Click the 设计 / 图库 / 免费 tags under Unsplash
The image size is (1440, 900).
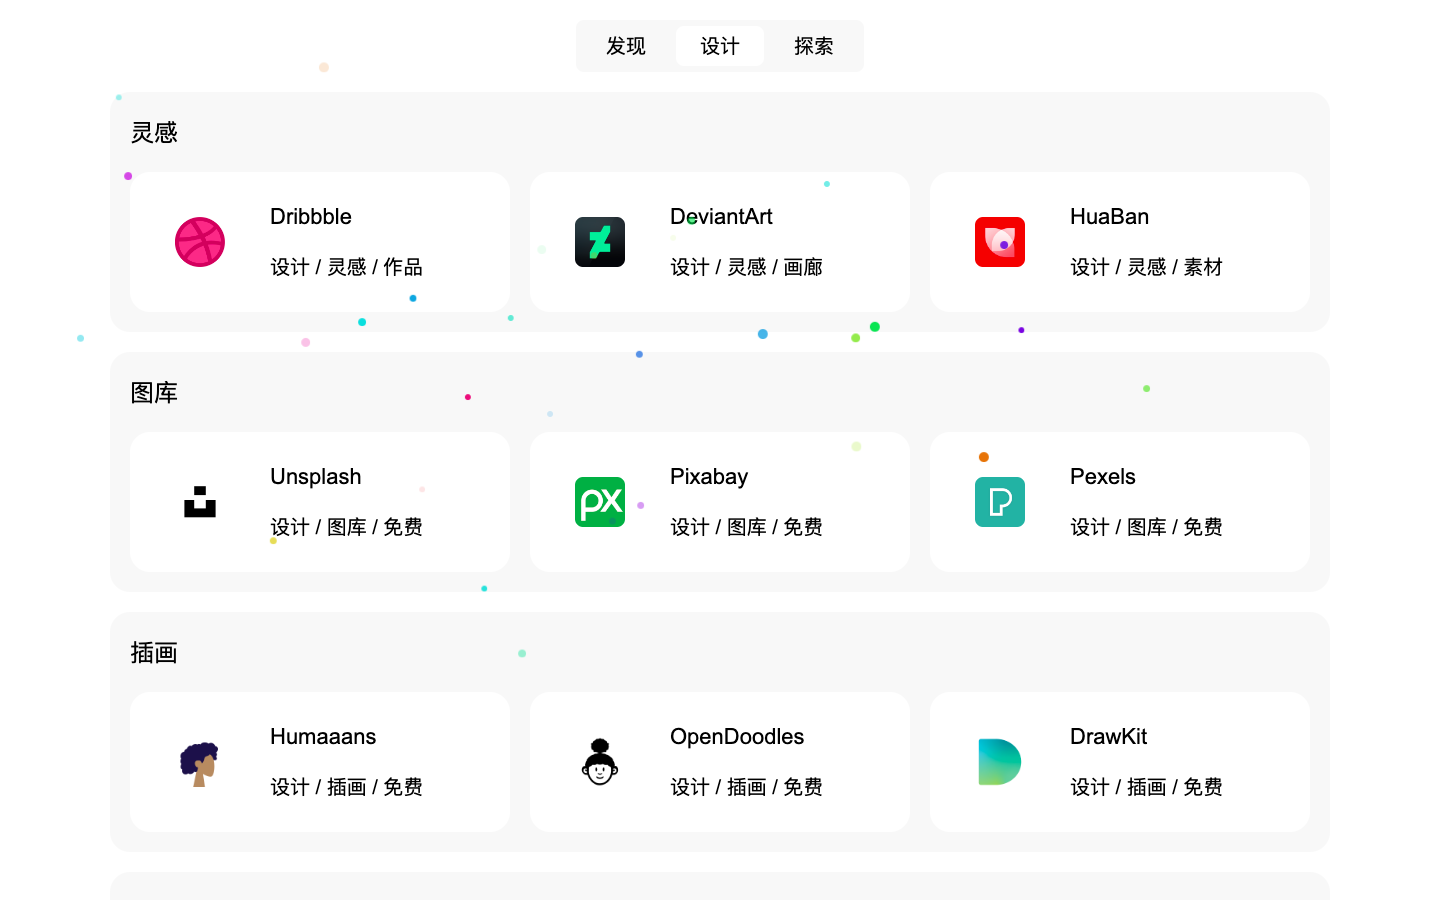(345, 527)
